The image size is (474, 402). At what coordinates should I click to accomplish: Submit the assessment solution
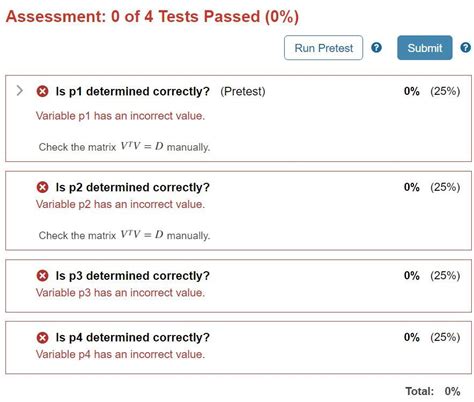coord(425,48)
